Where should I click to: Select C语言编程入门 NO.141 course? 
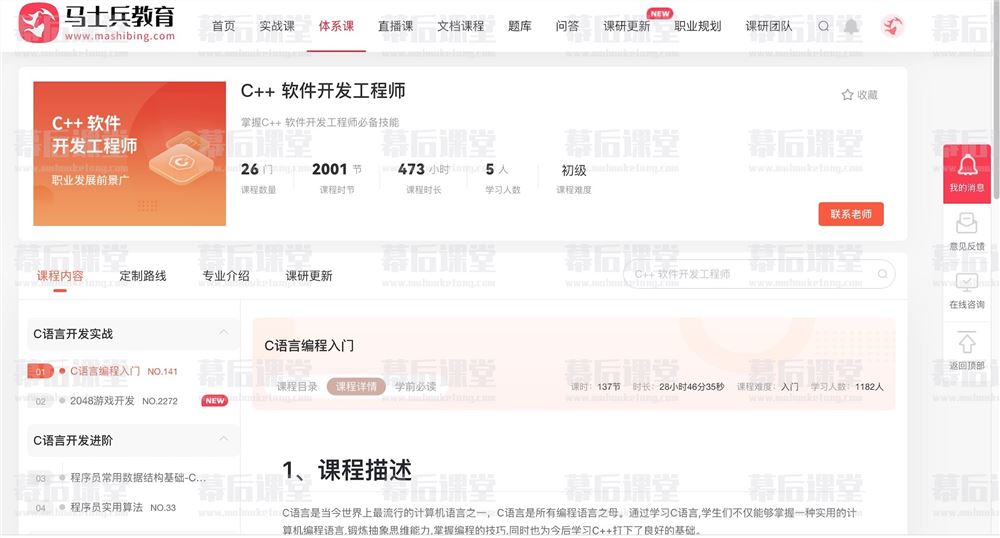[124, 371]
